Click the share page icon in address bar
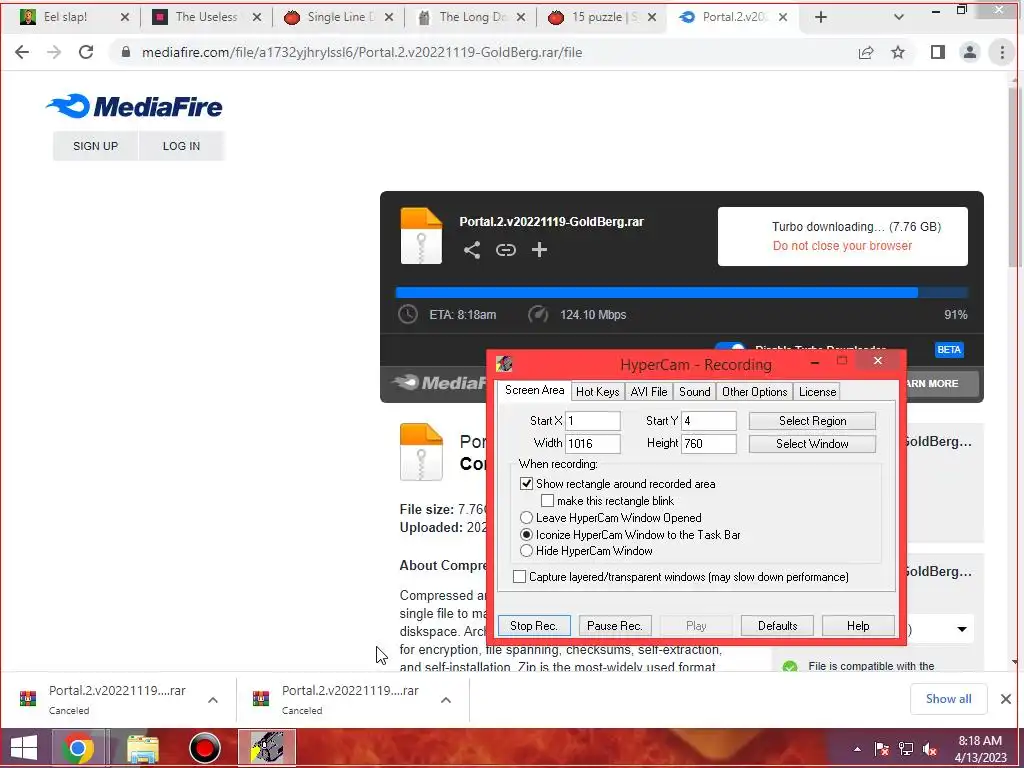Viewport: 1024px width, 768px height. (x=866, y=52)
